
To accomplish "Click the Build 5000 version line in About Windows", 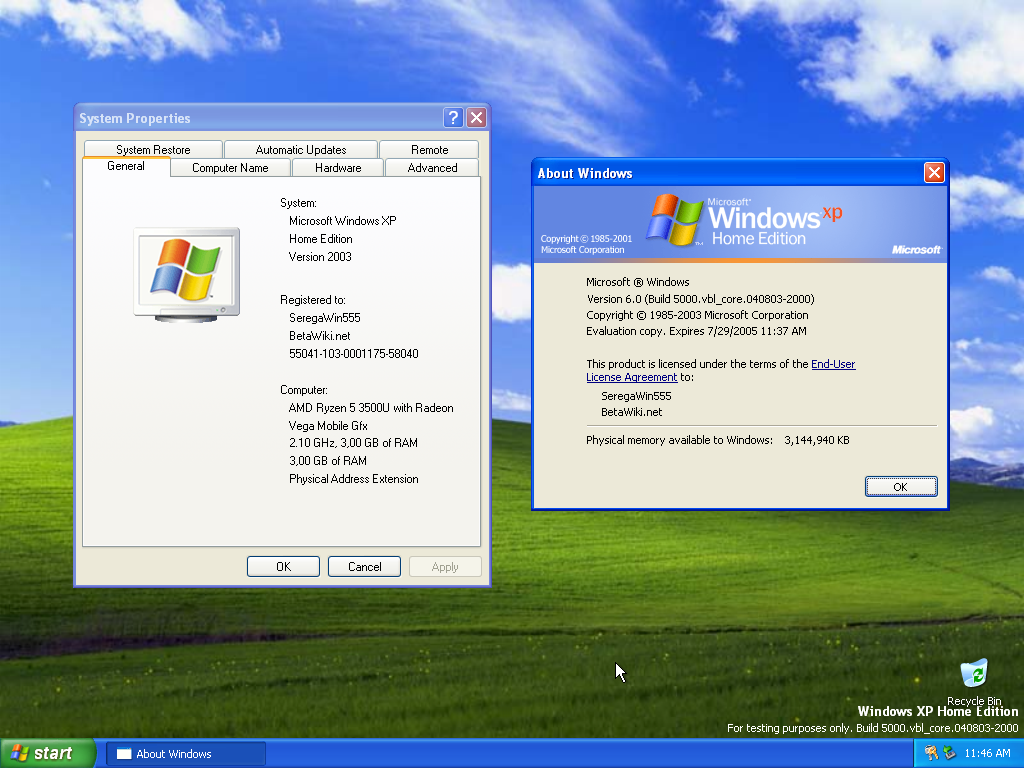I will coord(700,299).
